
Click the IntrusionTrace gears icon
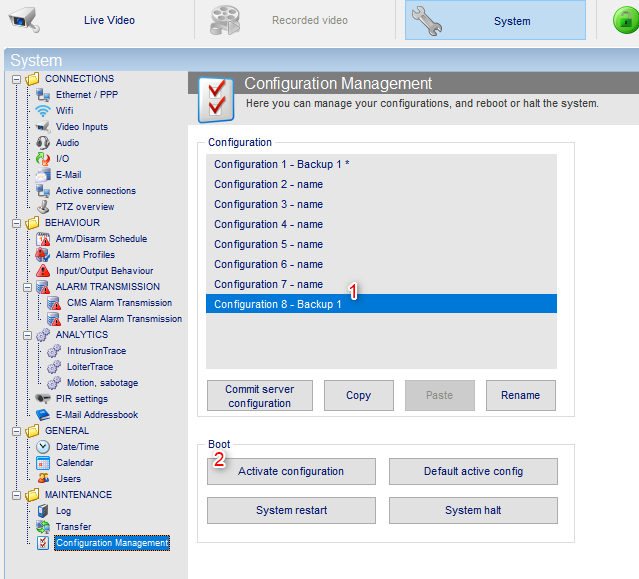click(54, 351)
